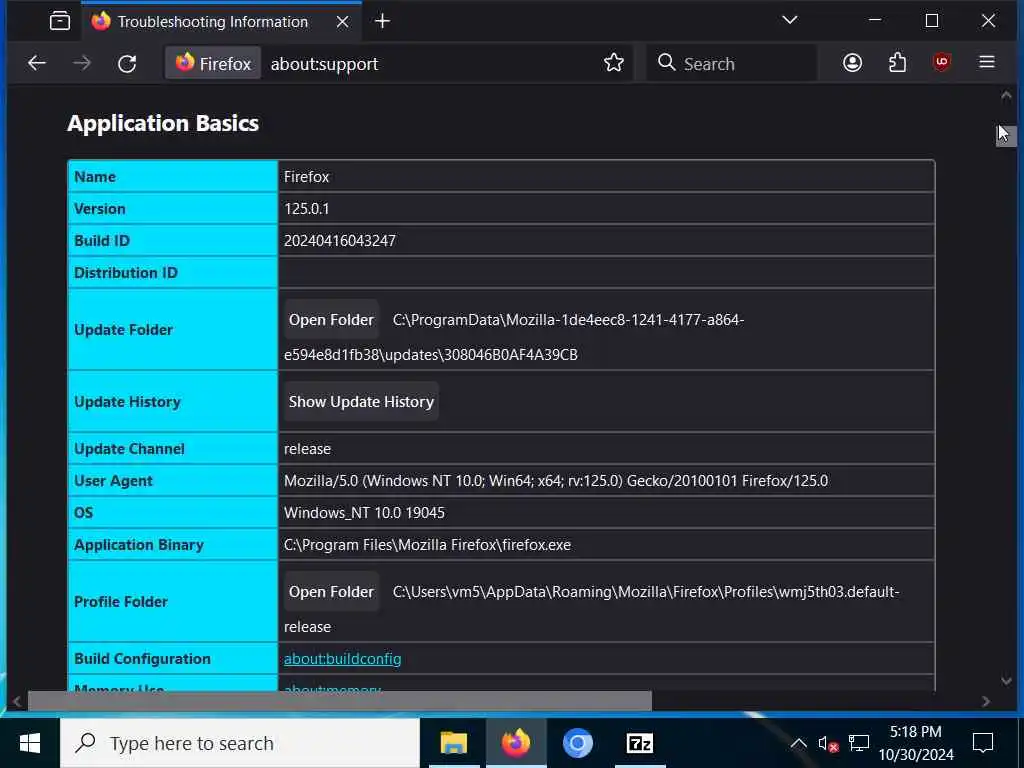Click Open Folder for Profile Folder

(x=331, y=592)
